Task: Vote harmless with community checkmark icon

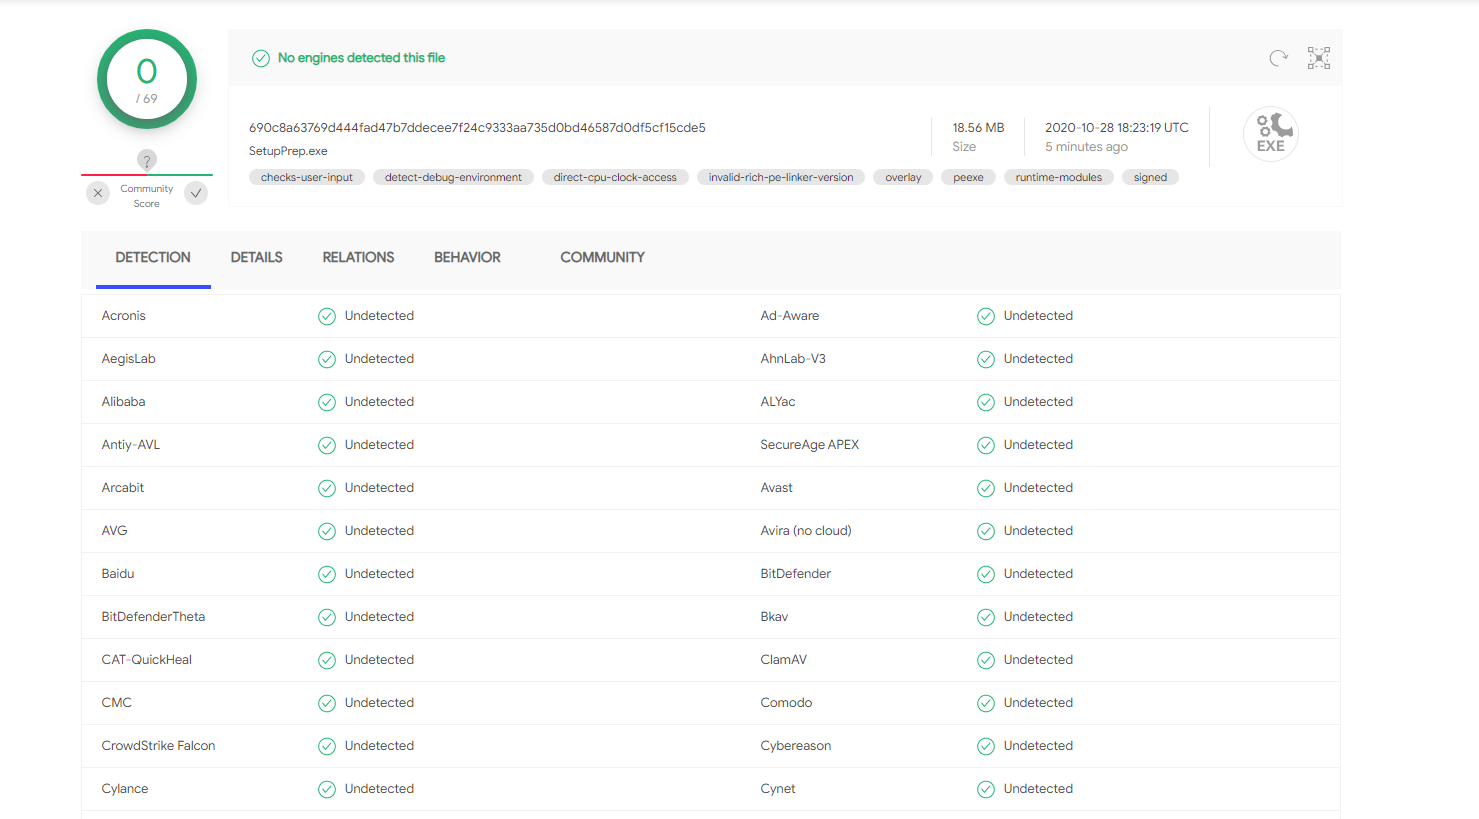Action: pyautogui.click(x=196, y=193)
